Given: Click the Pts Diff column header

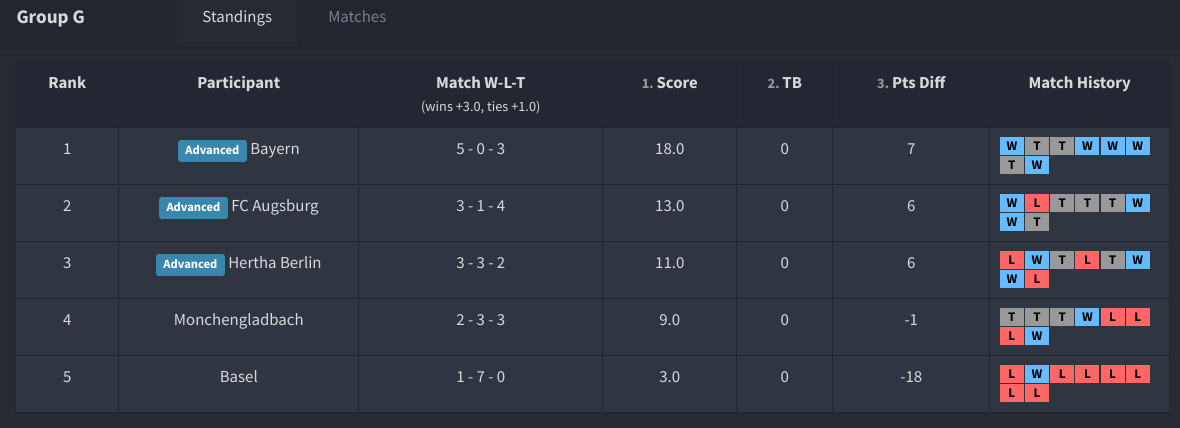Looking at the screenshot, I should pyautogui.click(x=918, y=83).
